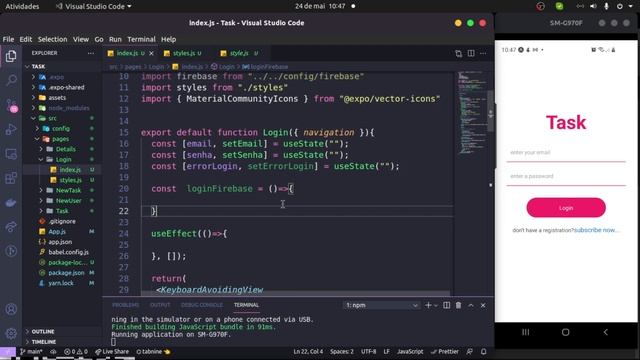The height and width of the screenshot is (360, 640).
Task: Click Spaces: 2 indentation setting
Action: pyautogui.click(x=342, y=351)
